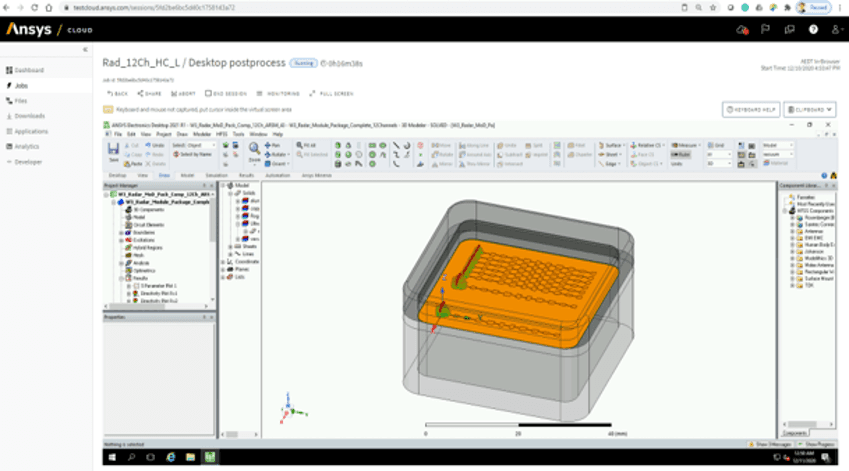Screen dimensions: 849x471
Task: Click the Zoom magnifier tool in the ribbon
Action: coord(254,152)
